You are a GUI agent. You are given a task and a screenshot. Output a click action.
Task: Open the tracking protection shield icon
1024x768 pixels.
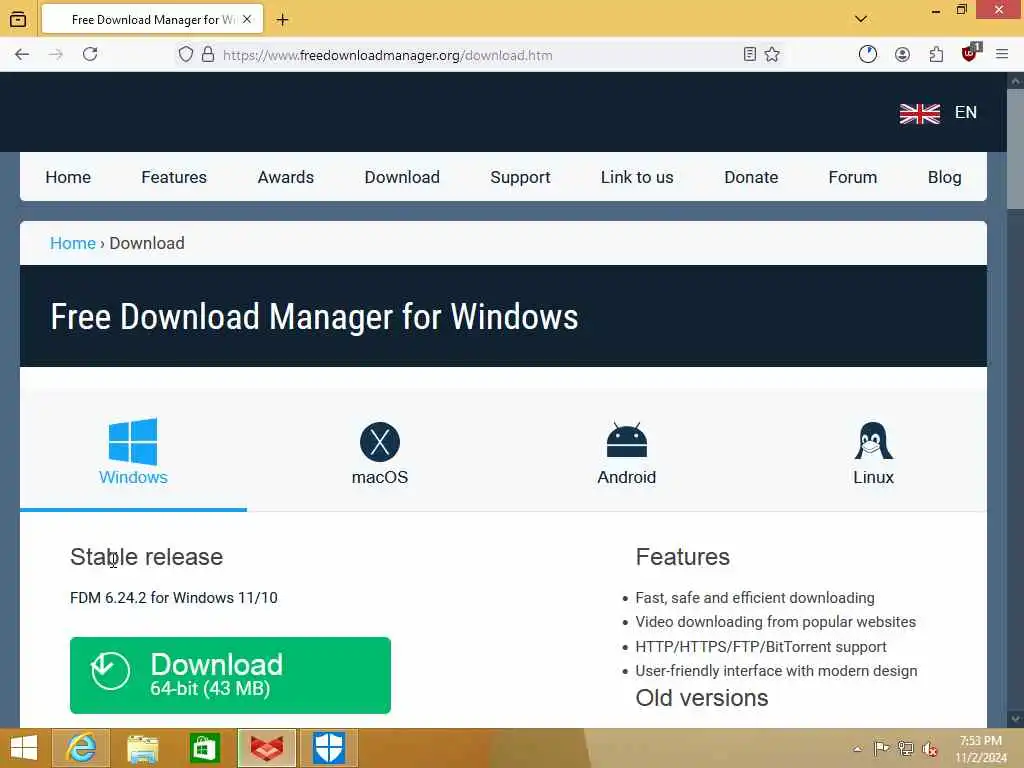[185, 54]
